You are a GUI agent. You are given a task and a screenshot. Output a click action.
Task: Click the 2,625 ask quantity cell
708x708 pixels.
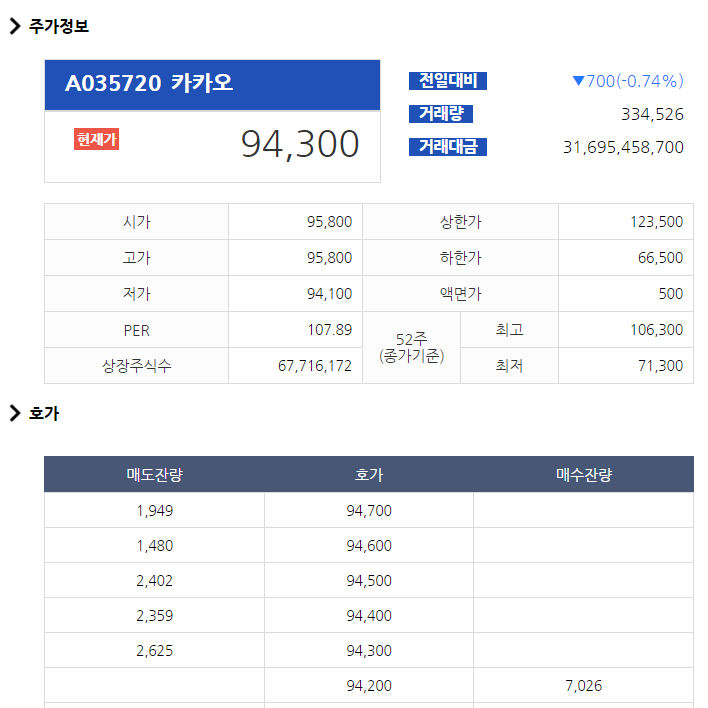(154, 651)
